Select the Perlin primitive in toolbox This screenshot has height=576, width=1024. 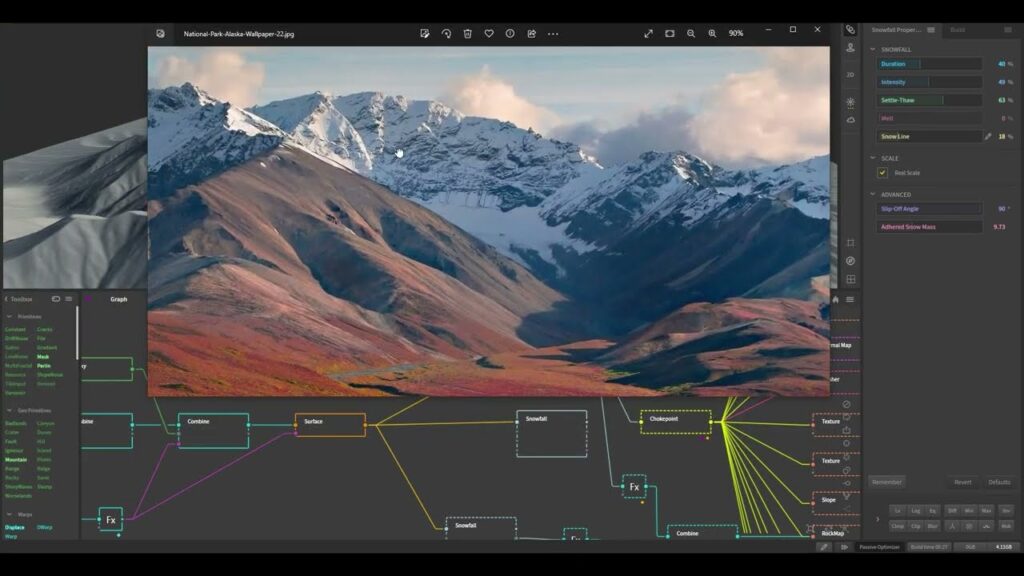click(x=44, y=366)
